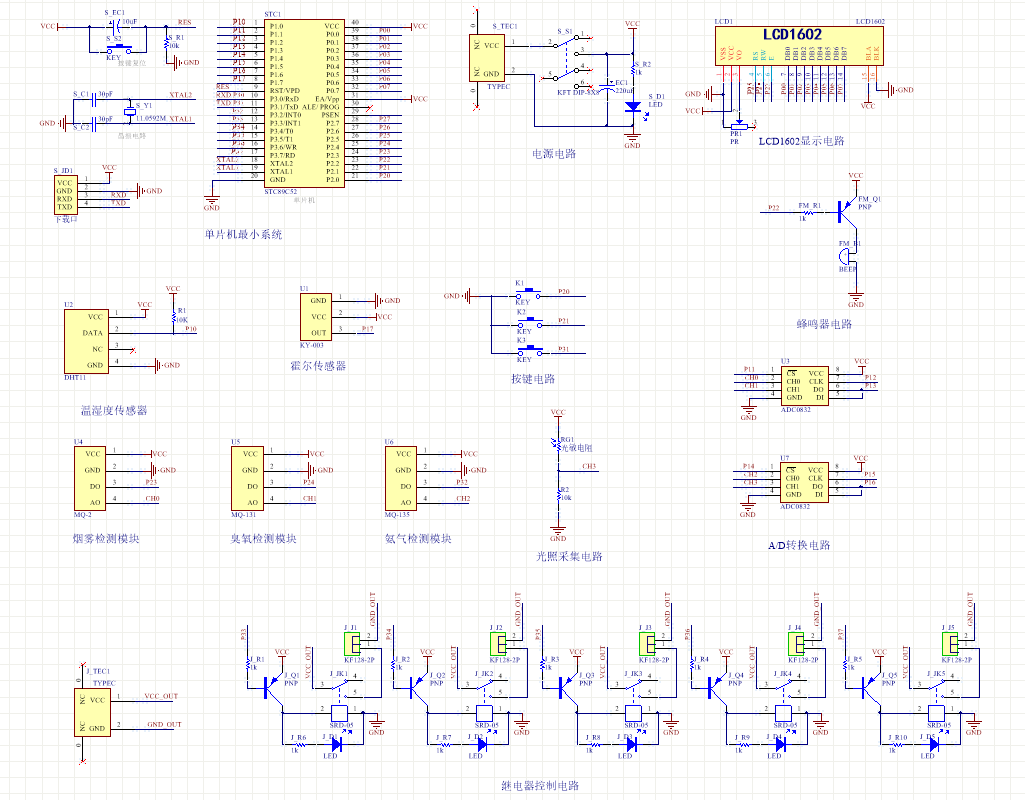Click the ADC0832 chip labeled U3
Screen dimensions: 1025x800
pyautogui.click(x=805, y=386)
